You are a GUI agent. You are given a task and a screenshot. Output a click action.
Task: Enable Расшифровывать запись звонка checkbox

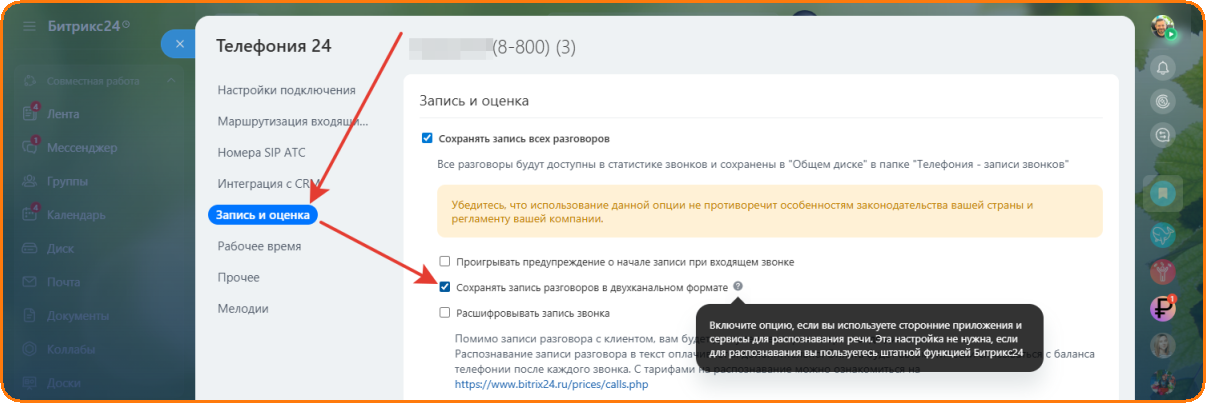coord(445,313)
